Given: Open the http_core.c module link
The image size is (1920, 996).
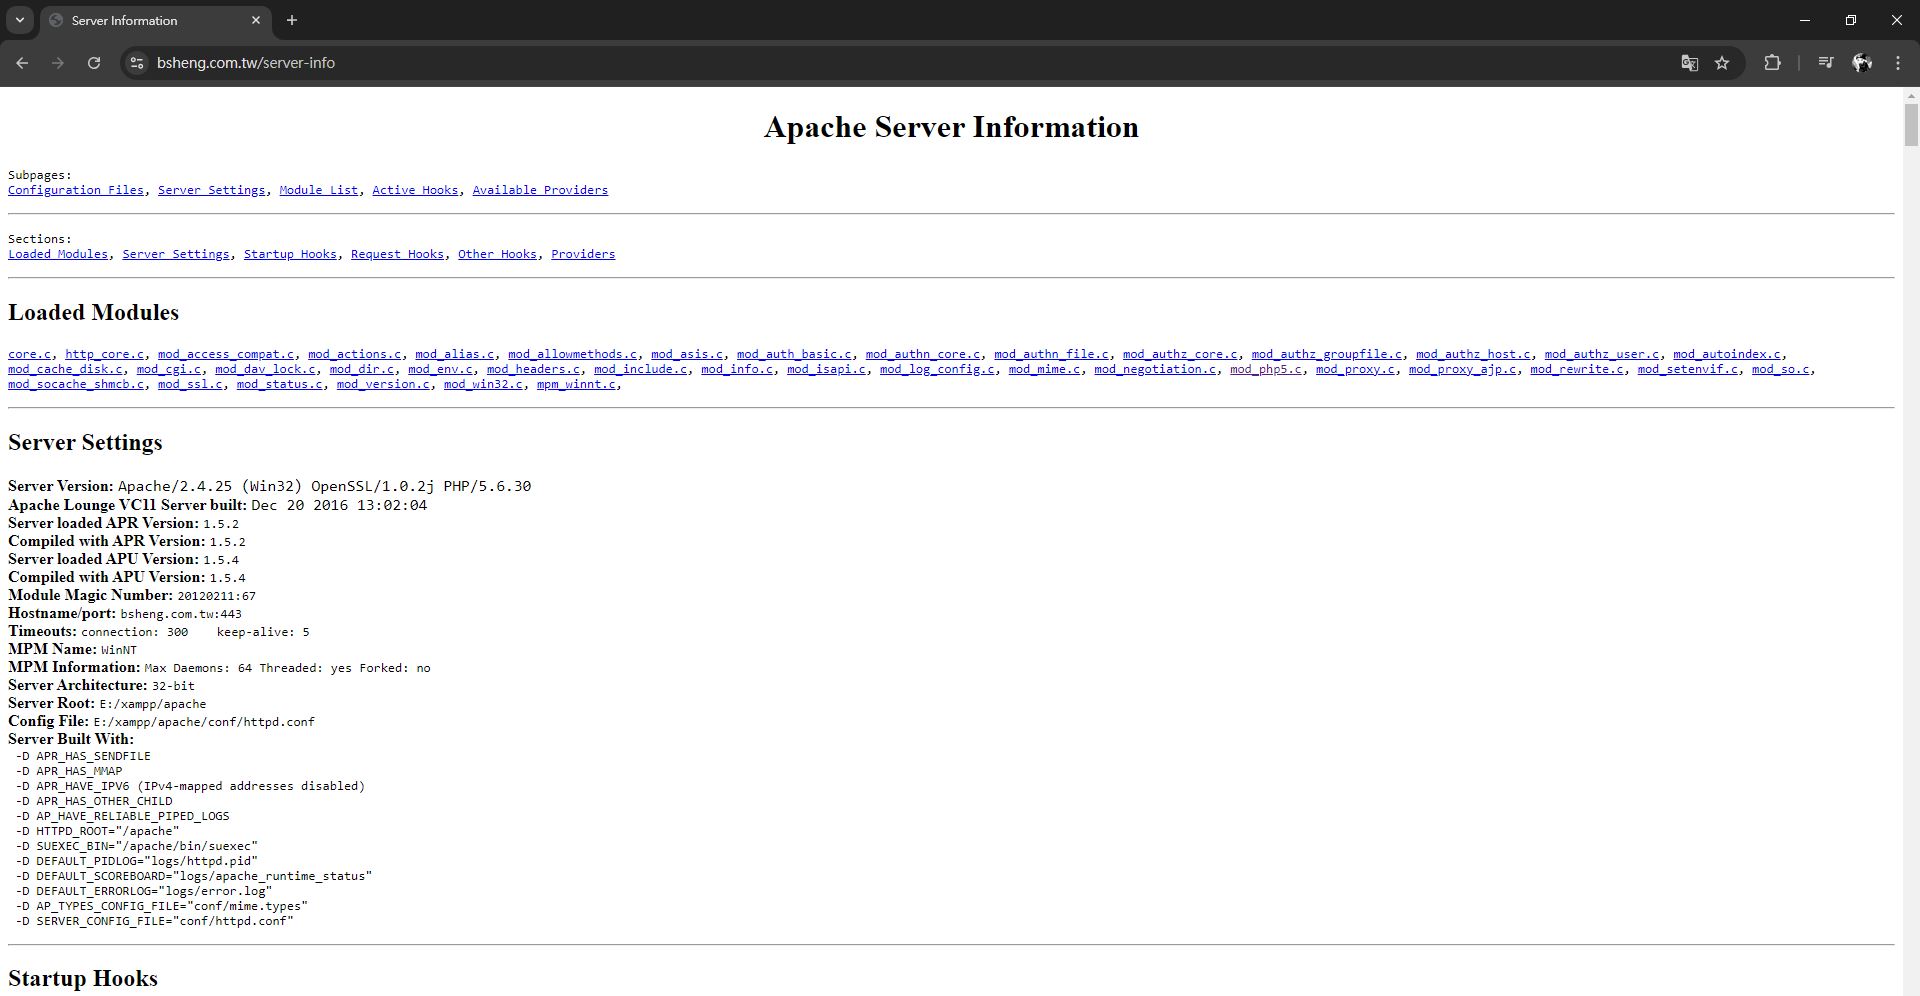Looking at the screenshot, I should [x=105, y=354].
